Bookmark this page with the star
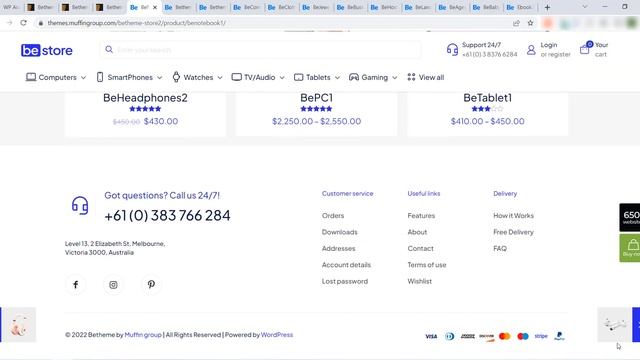 tap(530, 23)
